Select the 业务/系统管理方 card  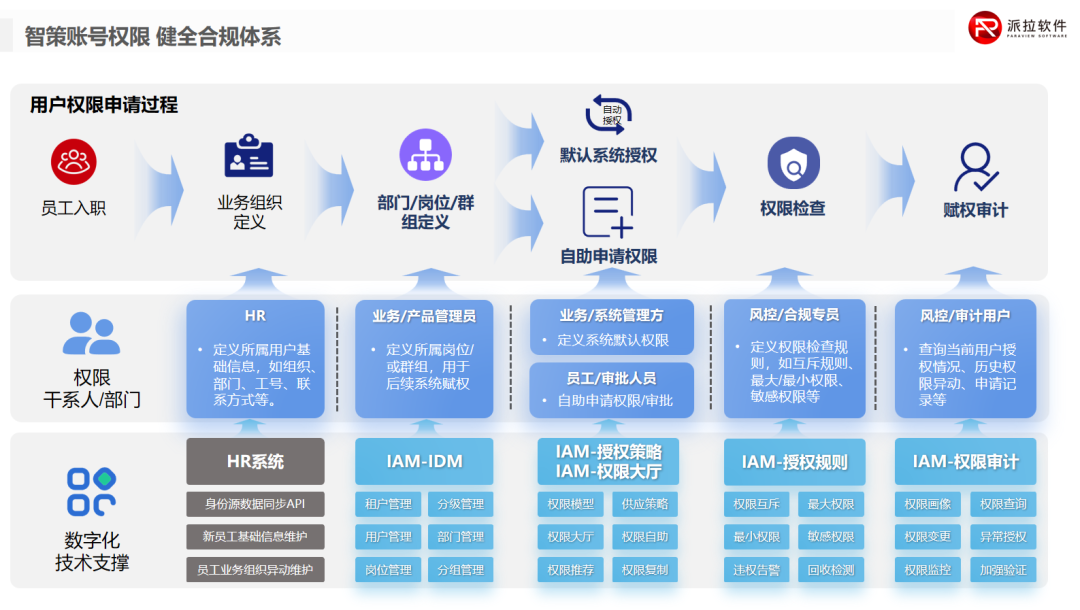(612, 326)
